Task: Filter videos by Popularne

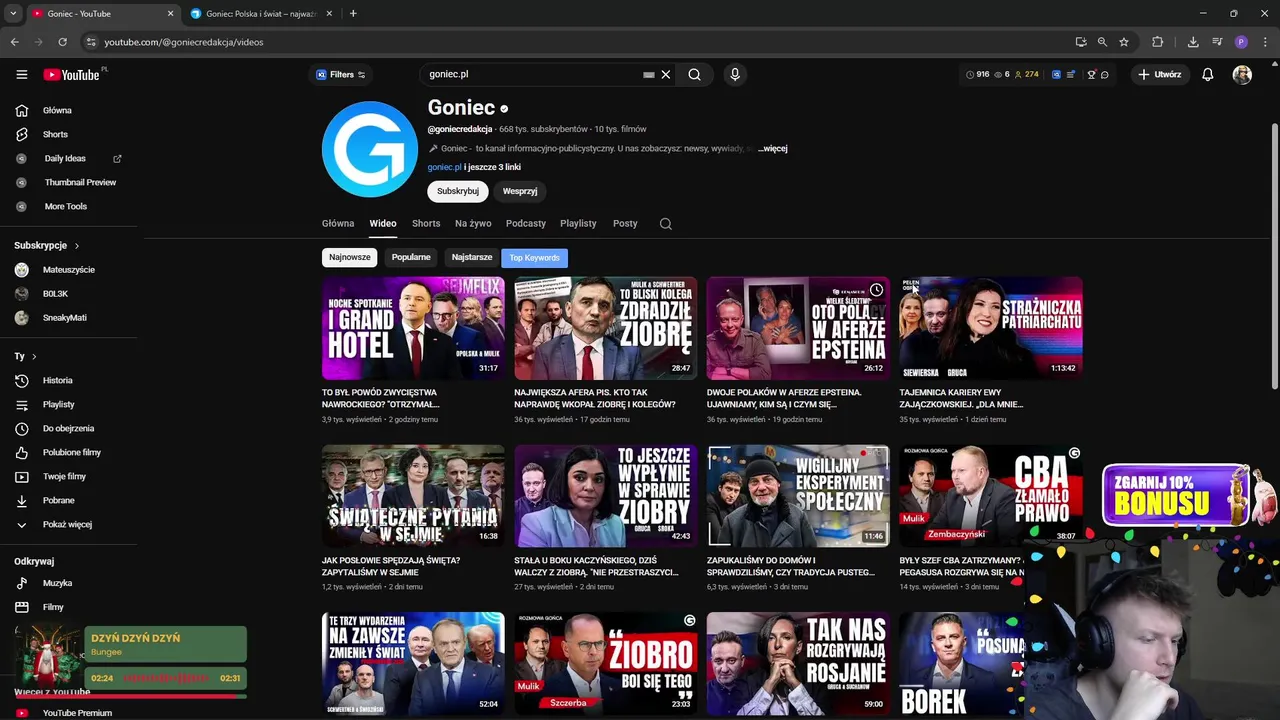Action: pyautogui.click(x=411, y=257)
